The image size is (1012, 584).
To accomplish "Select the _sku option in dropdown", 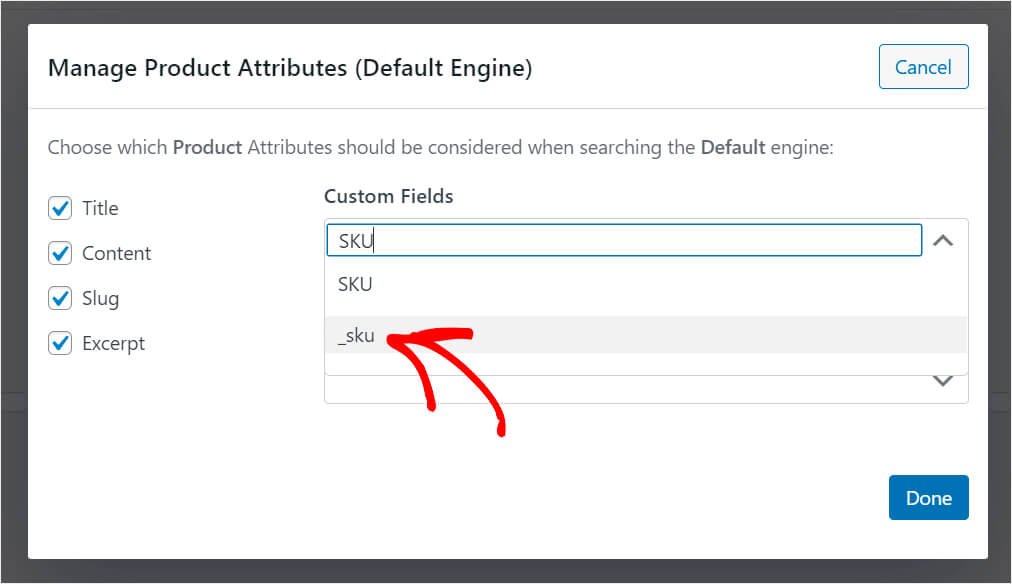I will pyautogui.click(x=646, y=335).
